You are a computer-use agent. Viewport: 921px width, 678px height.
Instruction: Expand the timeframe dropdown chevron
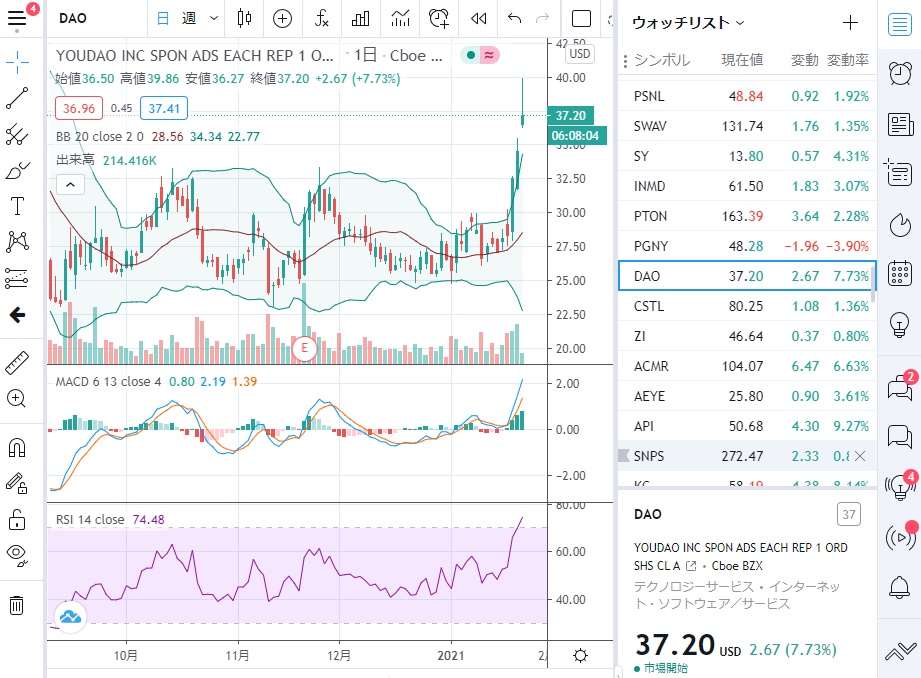coord(214,18)
